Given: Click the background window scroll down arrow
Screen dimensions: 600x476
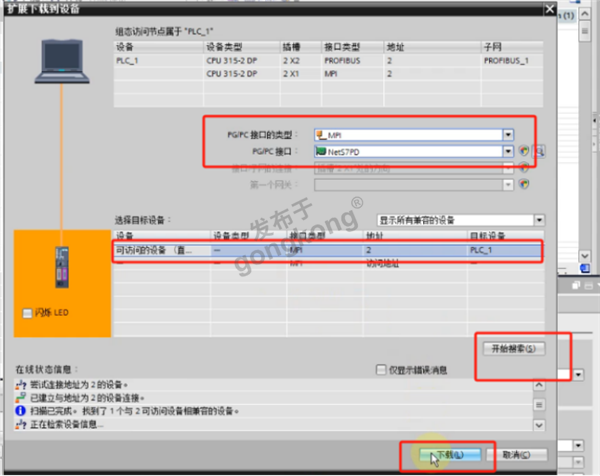Looking at the screenshot, I should pyautogui.click(x=585, y=255).
